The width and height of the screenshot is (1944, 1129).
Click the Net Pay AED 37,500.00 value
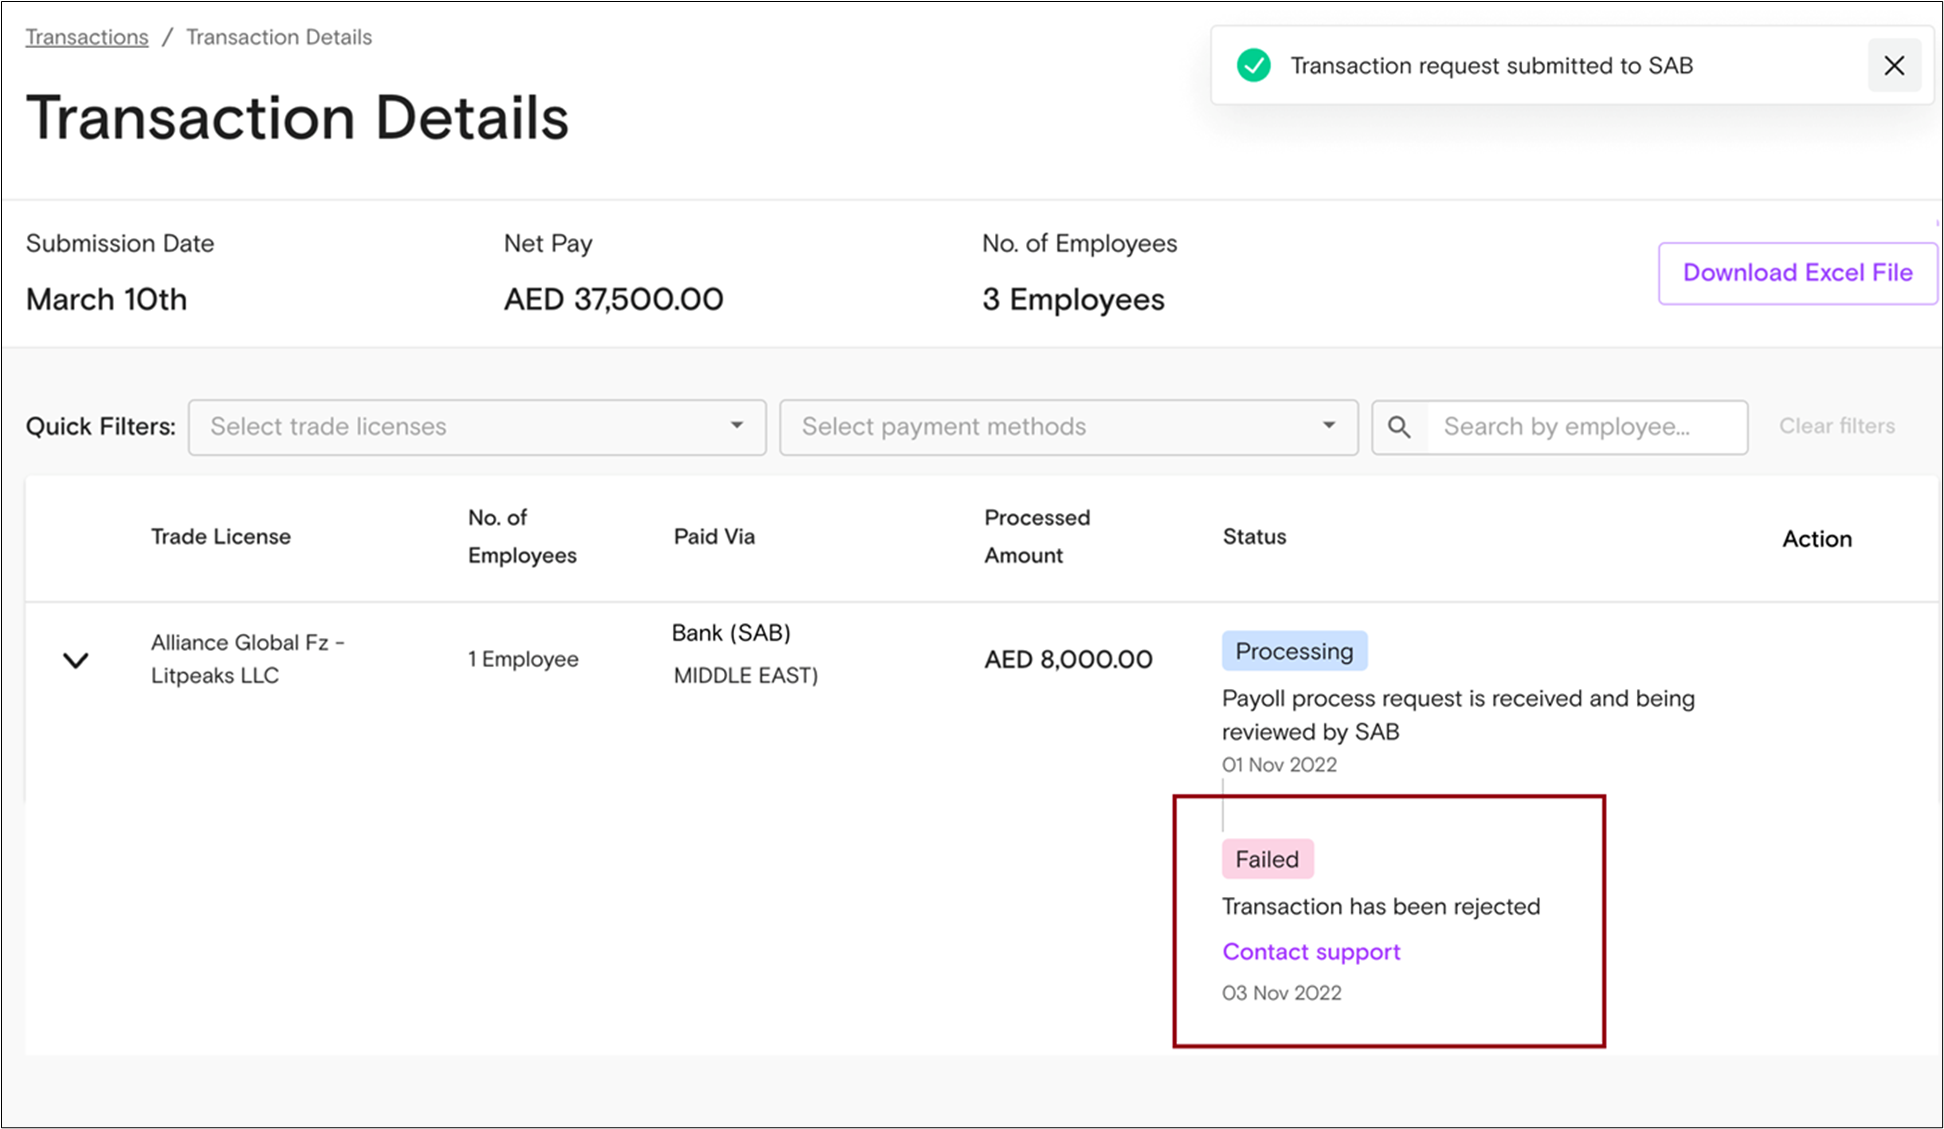613,300
